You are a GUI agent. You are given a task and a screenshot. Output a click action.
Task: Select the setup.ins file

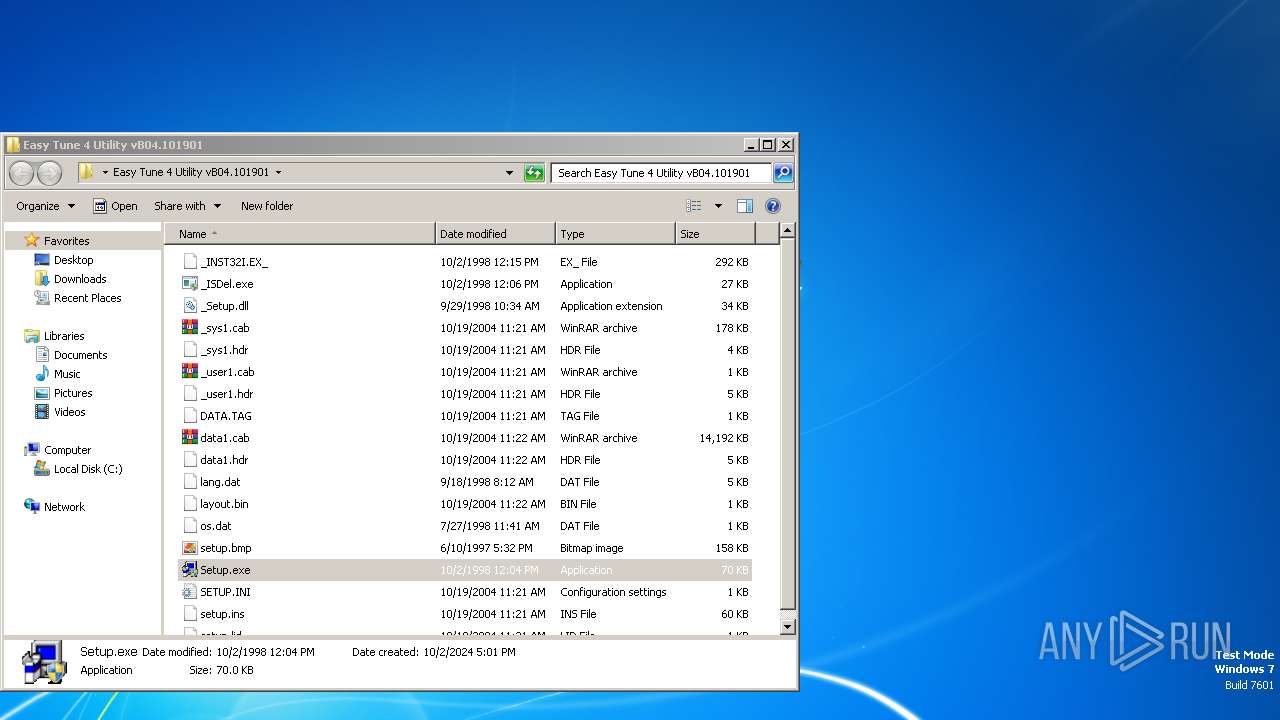222,614
